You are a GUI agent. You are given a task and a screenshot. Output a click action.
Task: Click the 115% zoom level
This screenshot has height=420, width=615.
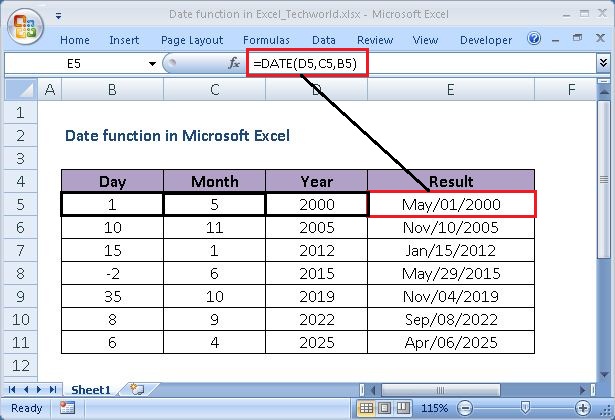(x=435, y=408)
